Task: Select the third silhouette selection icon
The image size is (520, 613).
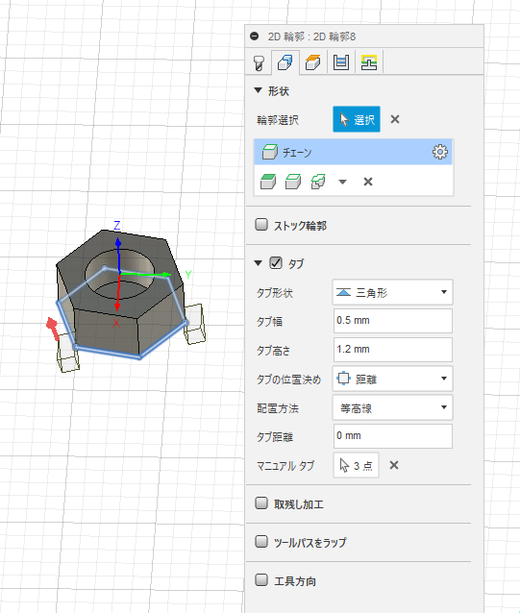Action: (x=318, y=182)
